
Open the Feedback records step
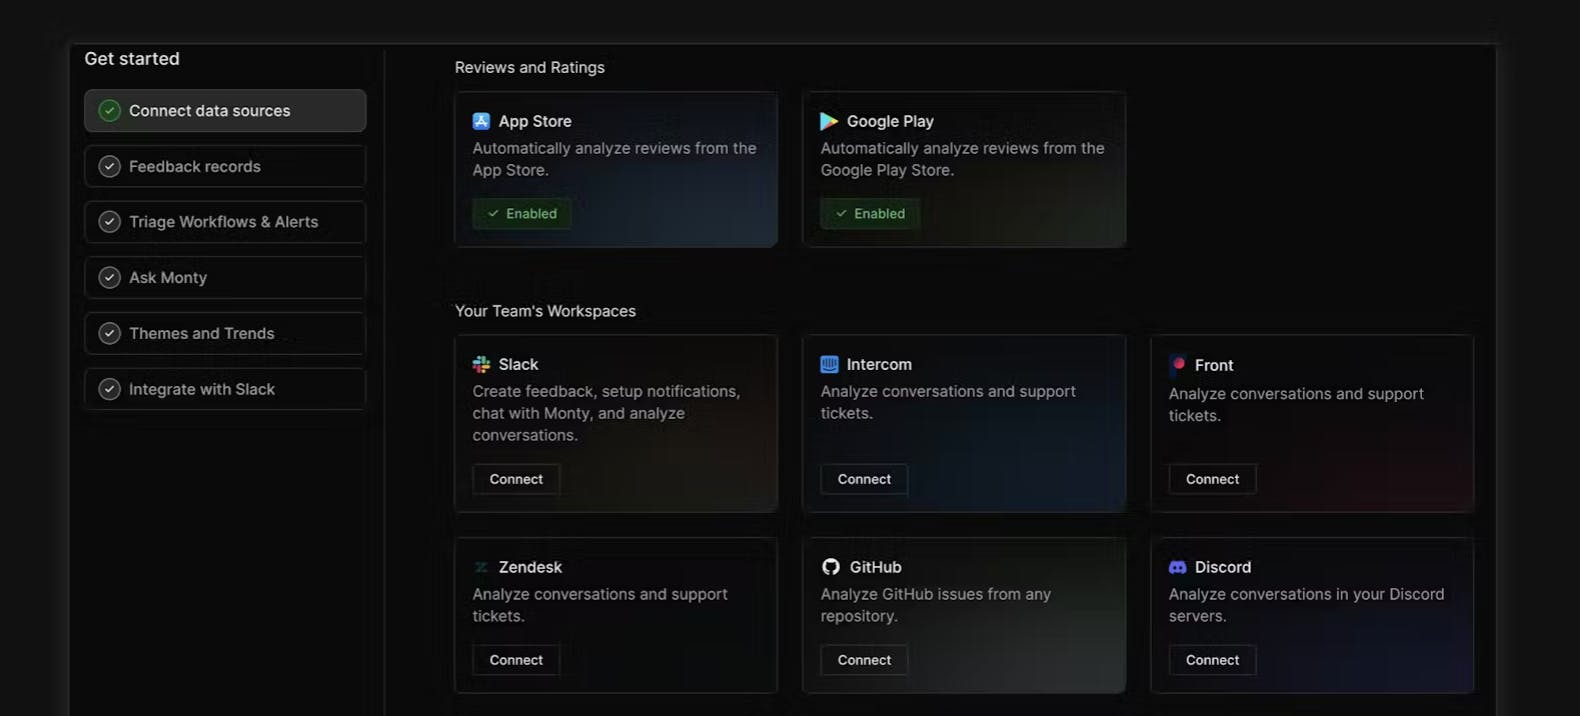[x=225, y=166]
